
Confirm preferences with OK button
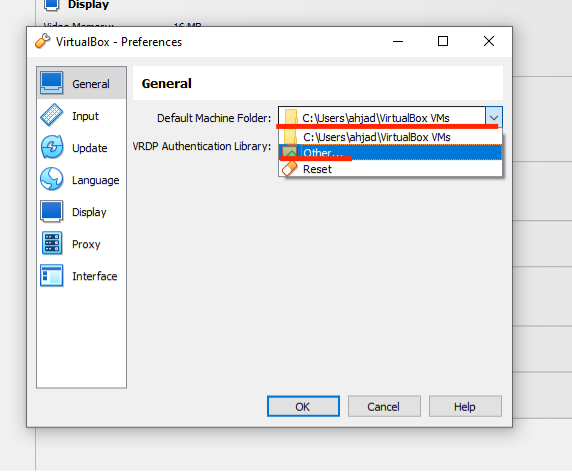303,406
